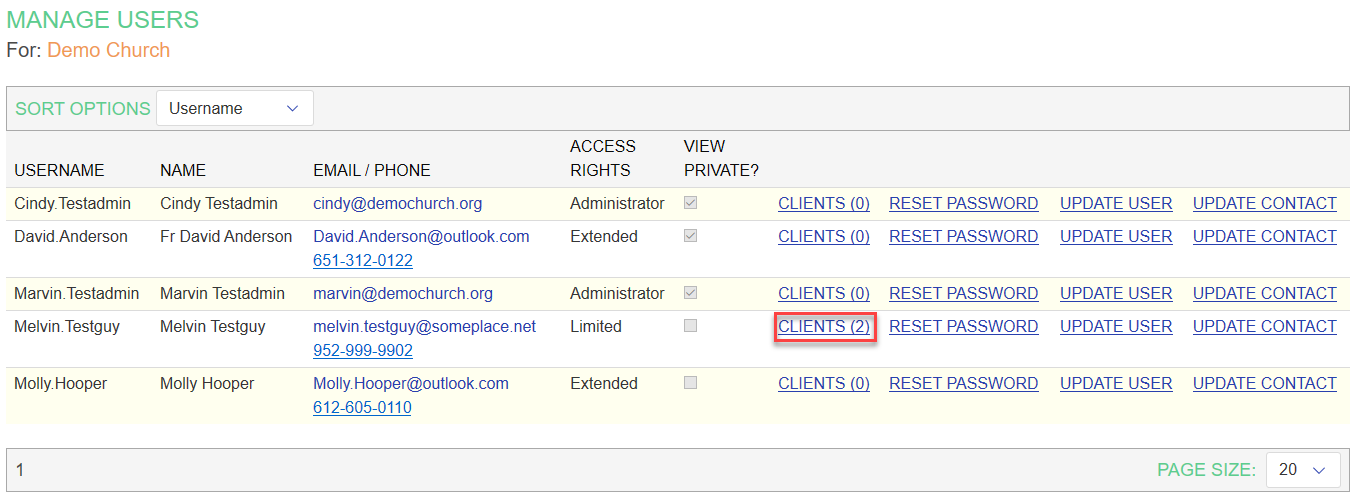Toggle View Private checkbox for Cindy.Testadmin
The height and width of the screenshot is (504, 1358).
pos(691,203)
